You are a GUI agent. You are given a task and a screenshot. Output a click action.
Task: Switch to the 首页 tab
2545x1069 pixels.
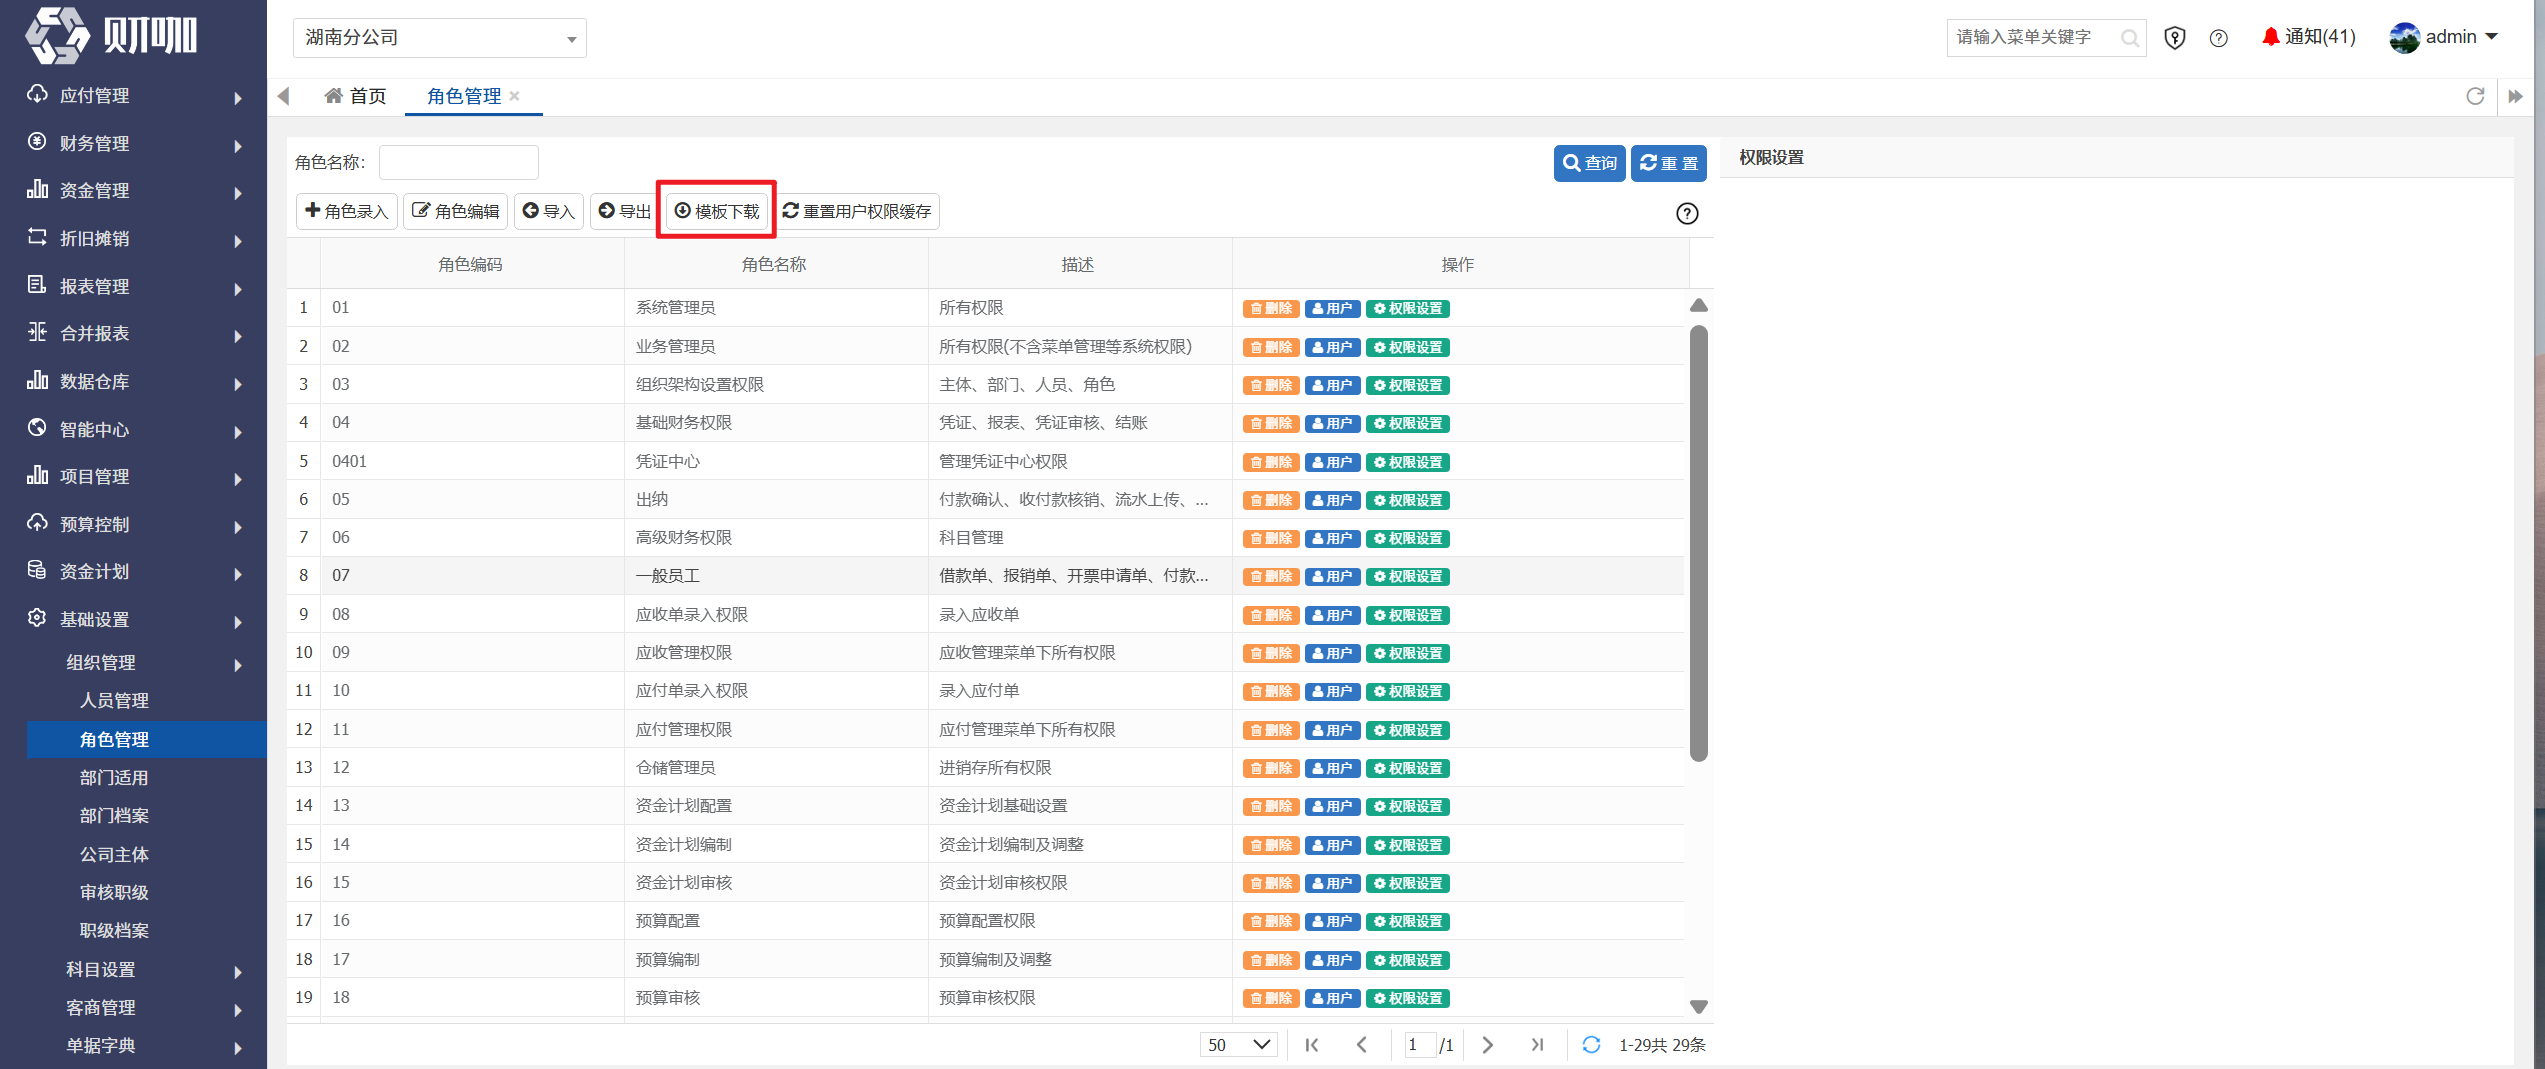(355, 96)
